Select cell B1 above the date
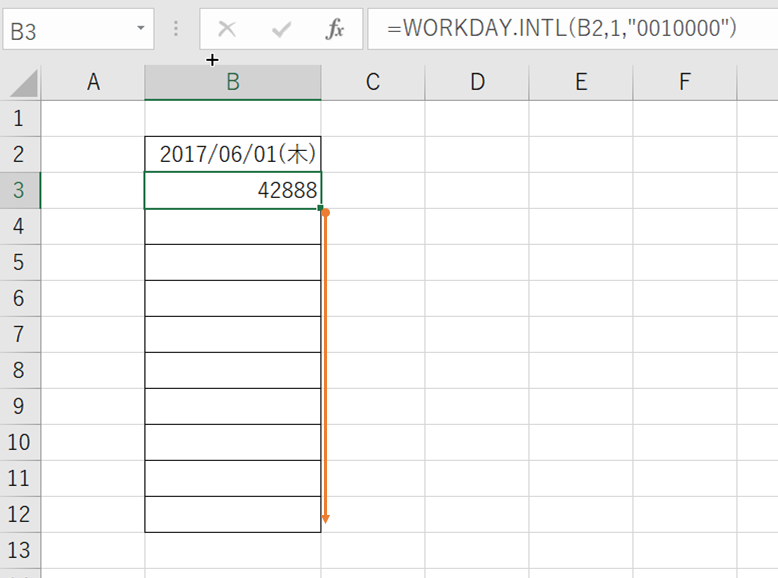The width and height of the screenshot is (778, 578). tap(233, 119)
